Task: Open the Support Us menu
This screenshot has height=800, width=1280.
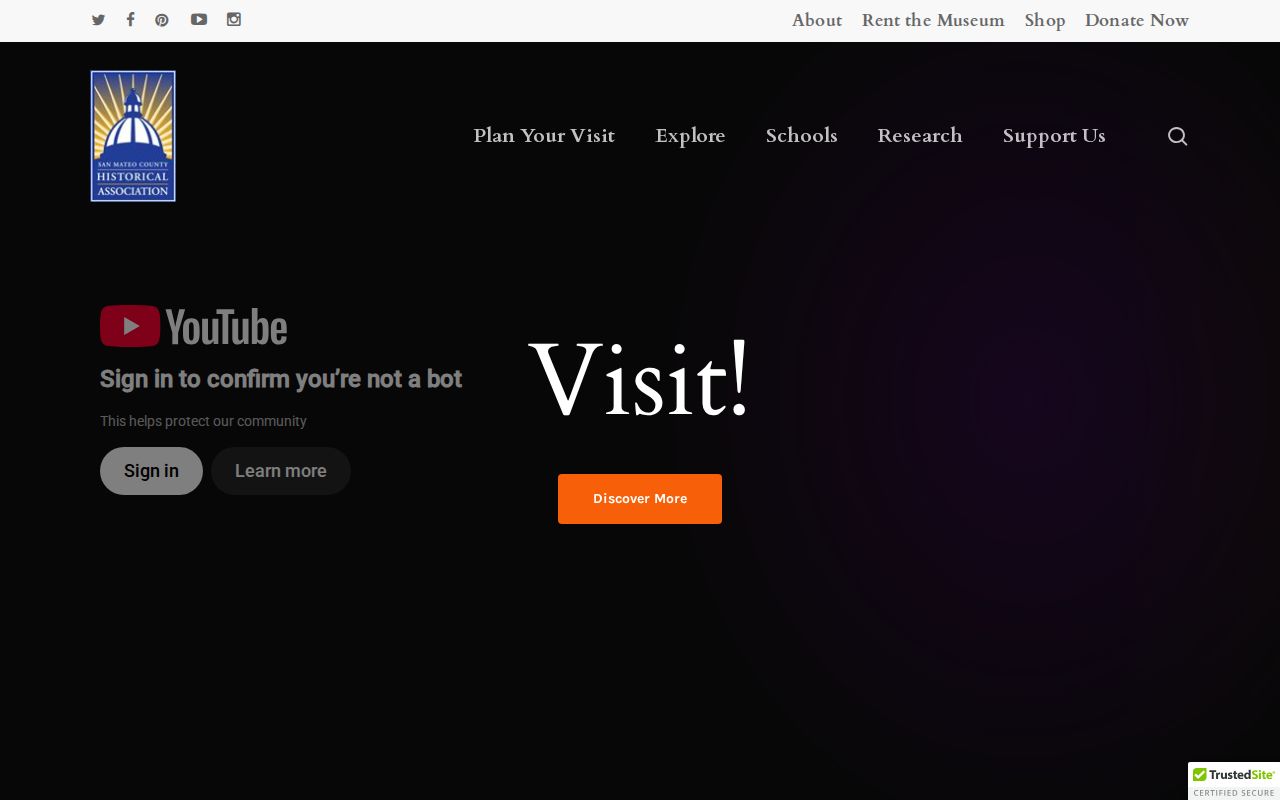Action: click(1054, 136)
